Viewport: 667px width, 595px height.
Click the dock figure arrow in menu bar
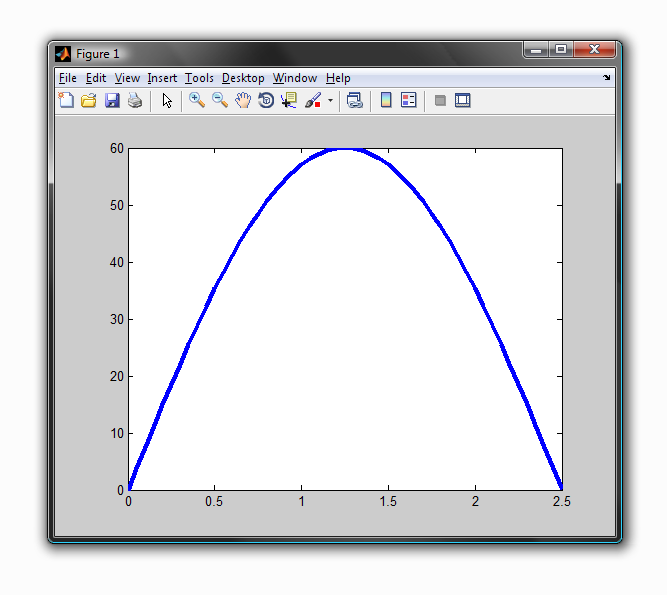(606, 77)
